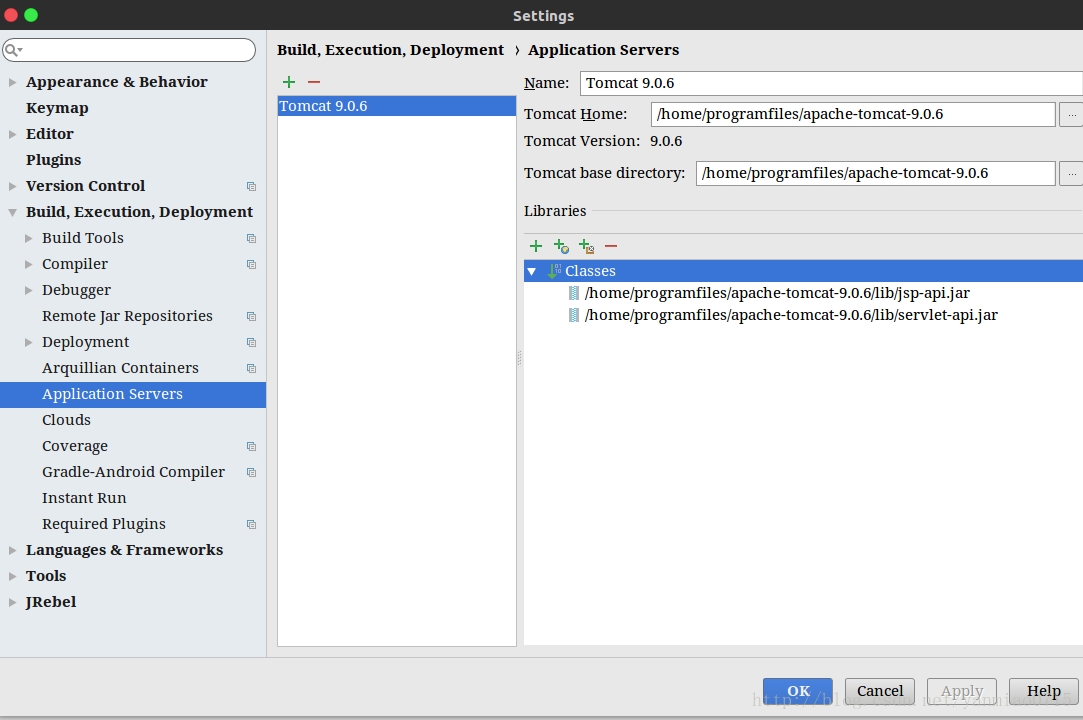The width and height of the screenshot is (1083, 720).
Task: Click the OK button
Action: click(798, 691)
